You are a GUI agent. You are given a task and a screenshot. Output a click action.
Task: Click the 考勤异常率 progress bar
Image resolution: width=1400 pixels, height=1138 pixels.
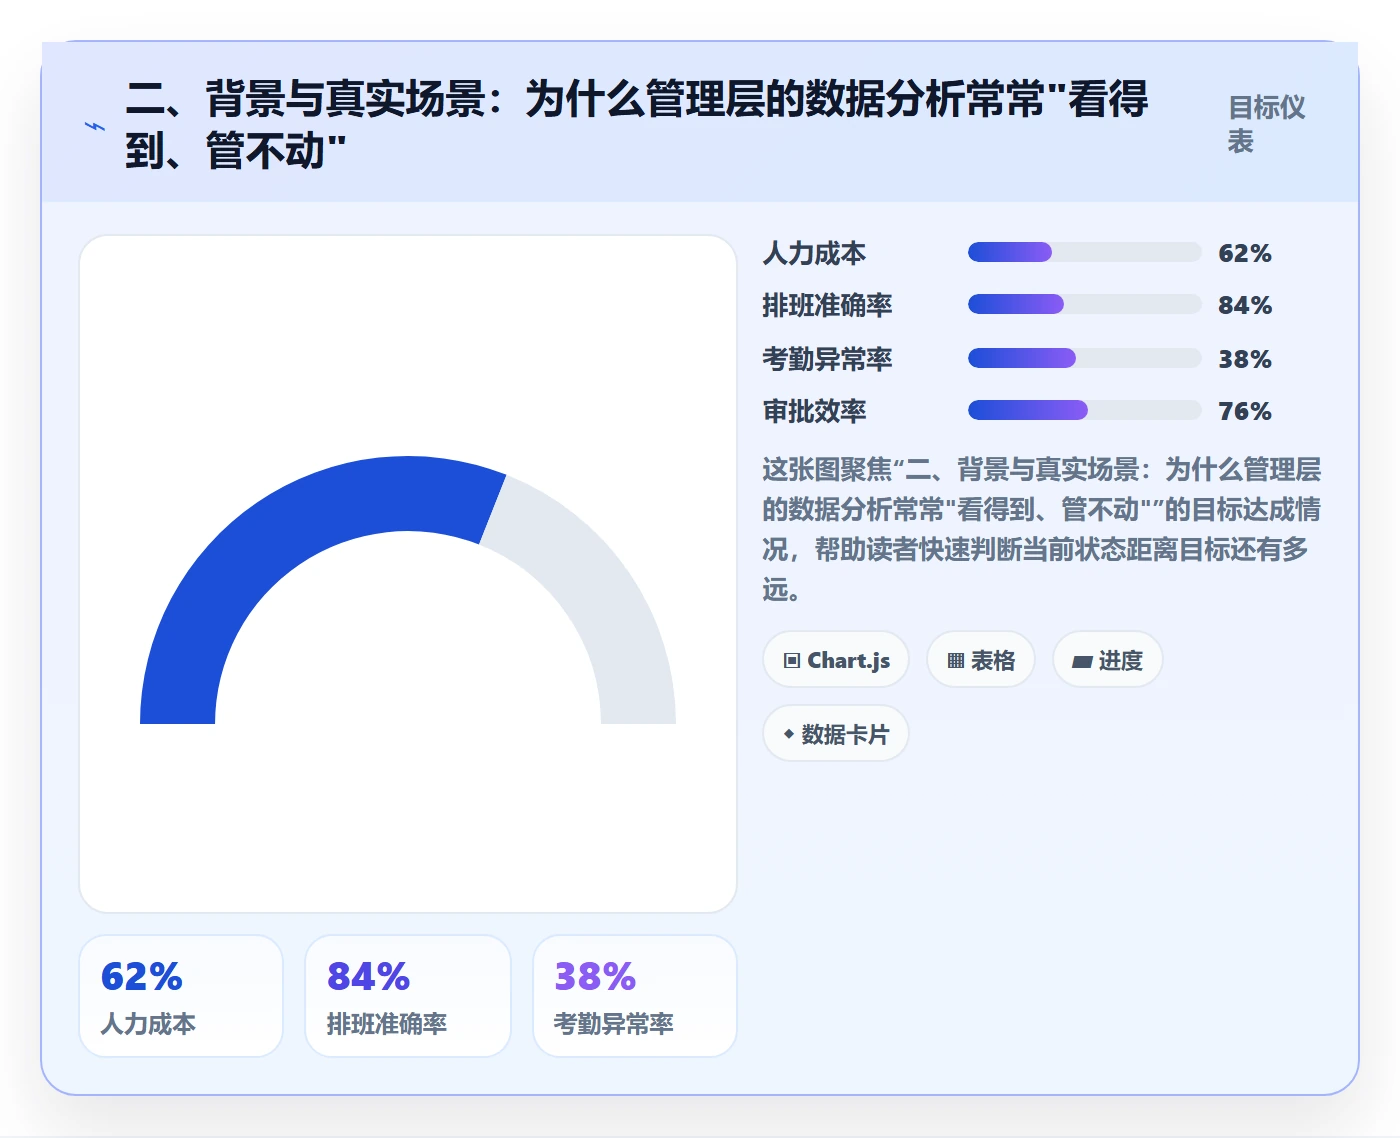1084,358
